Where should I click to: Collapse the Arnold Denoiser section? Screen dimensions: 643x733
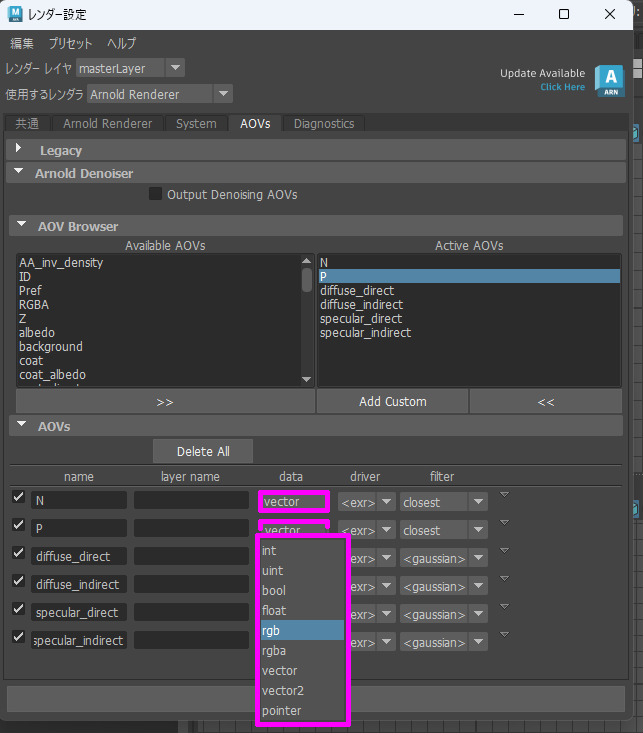click(x=18, y=171)
